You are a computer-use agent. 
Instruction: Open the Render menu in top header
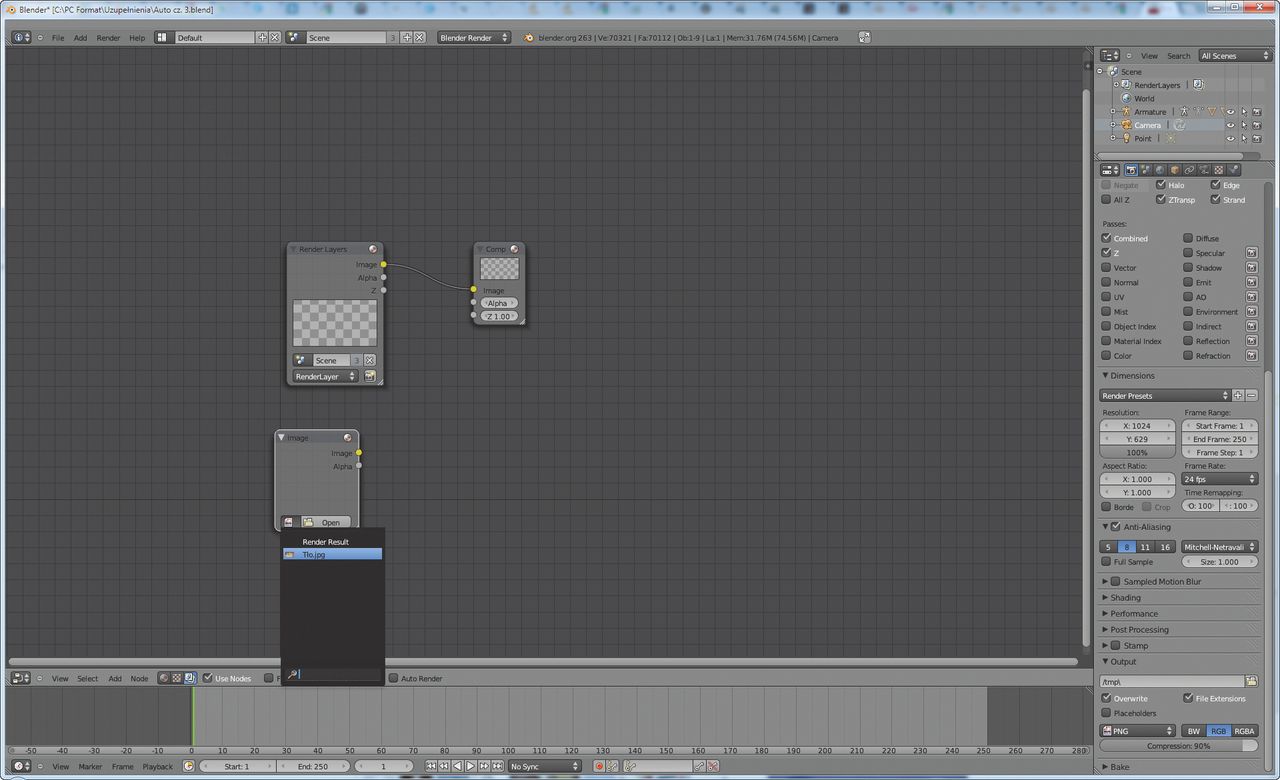tap(108, 38)
